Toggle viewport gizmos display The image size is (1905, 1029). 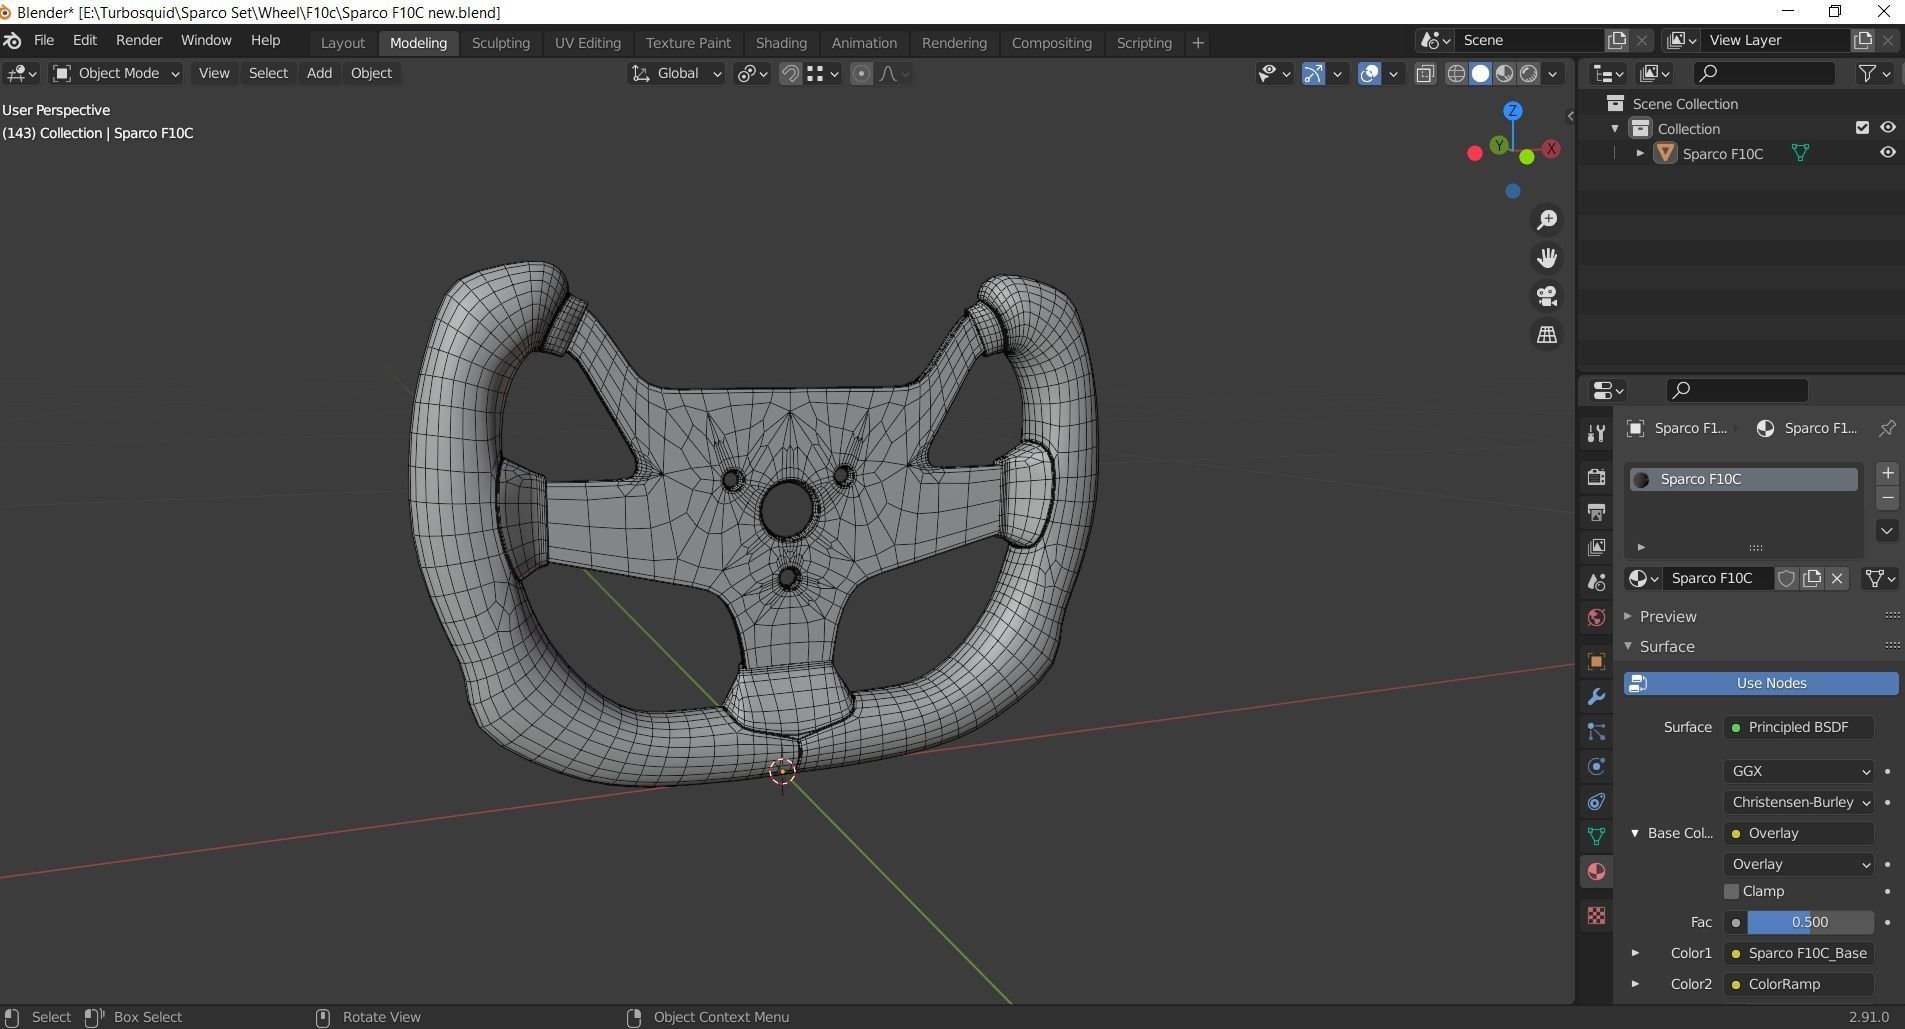pyautogui.click(x=1313, y=73)
